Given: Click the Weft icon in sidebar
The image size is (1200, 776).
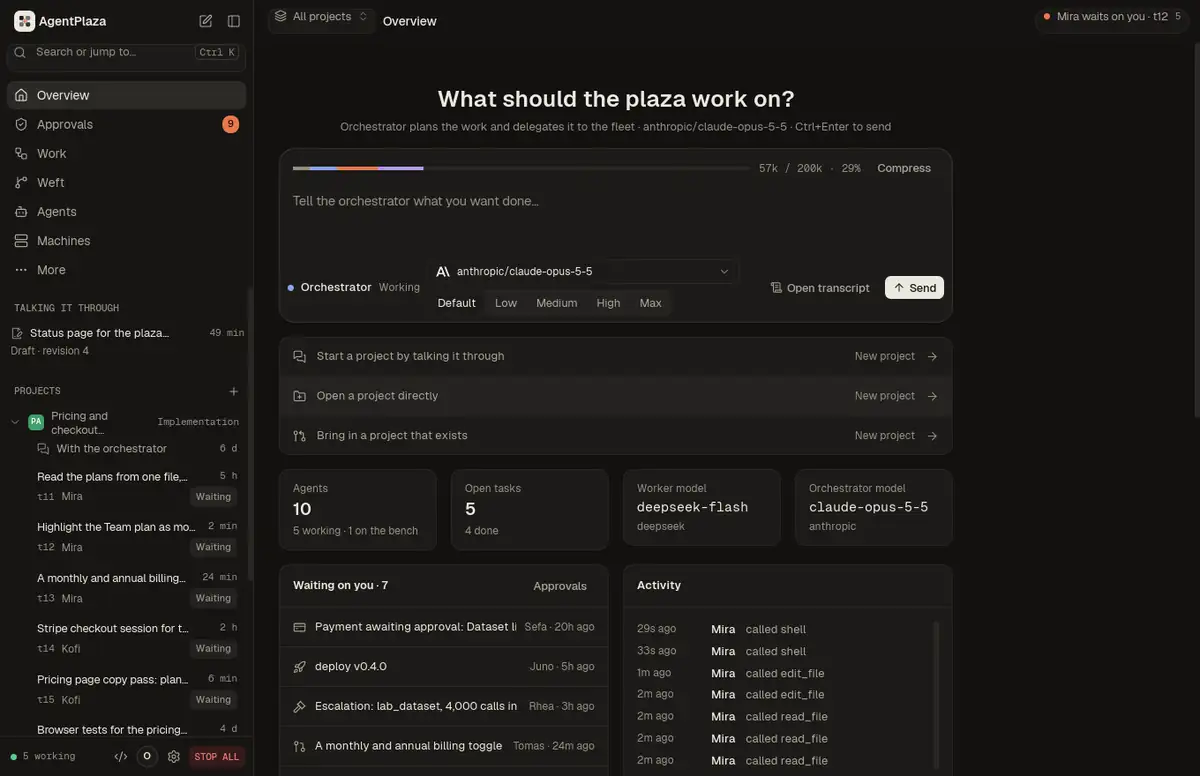Looking at the screenshot, I should 21,182.
